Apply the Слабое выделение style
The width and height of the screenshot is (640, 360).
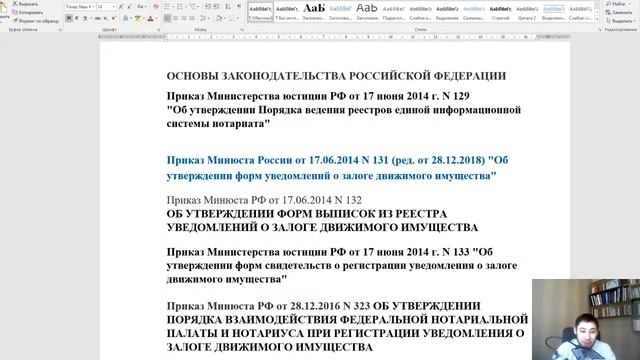(420, 12)
